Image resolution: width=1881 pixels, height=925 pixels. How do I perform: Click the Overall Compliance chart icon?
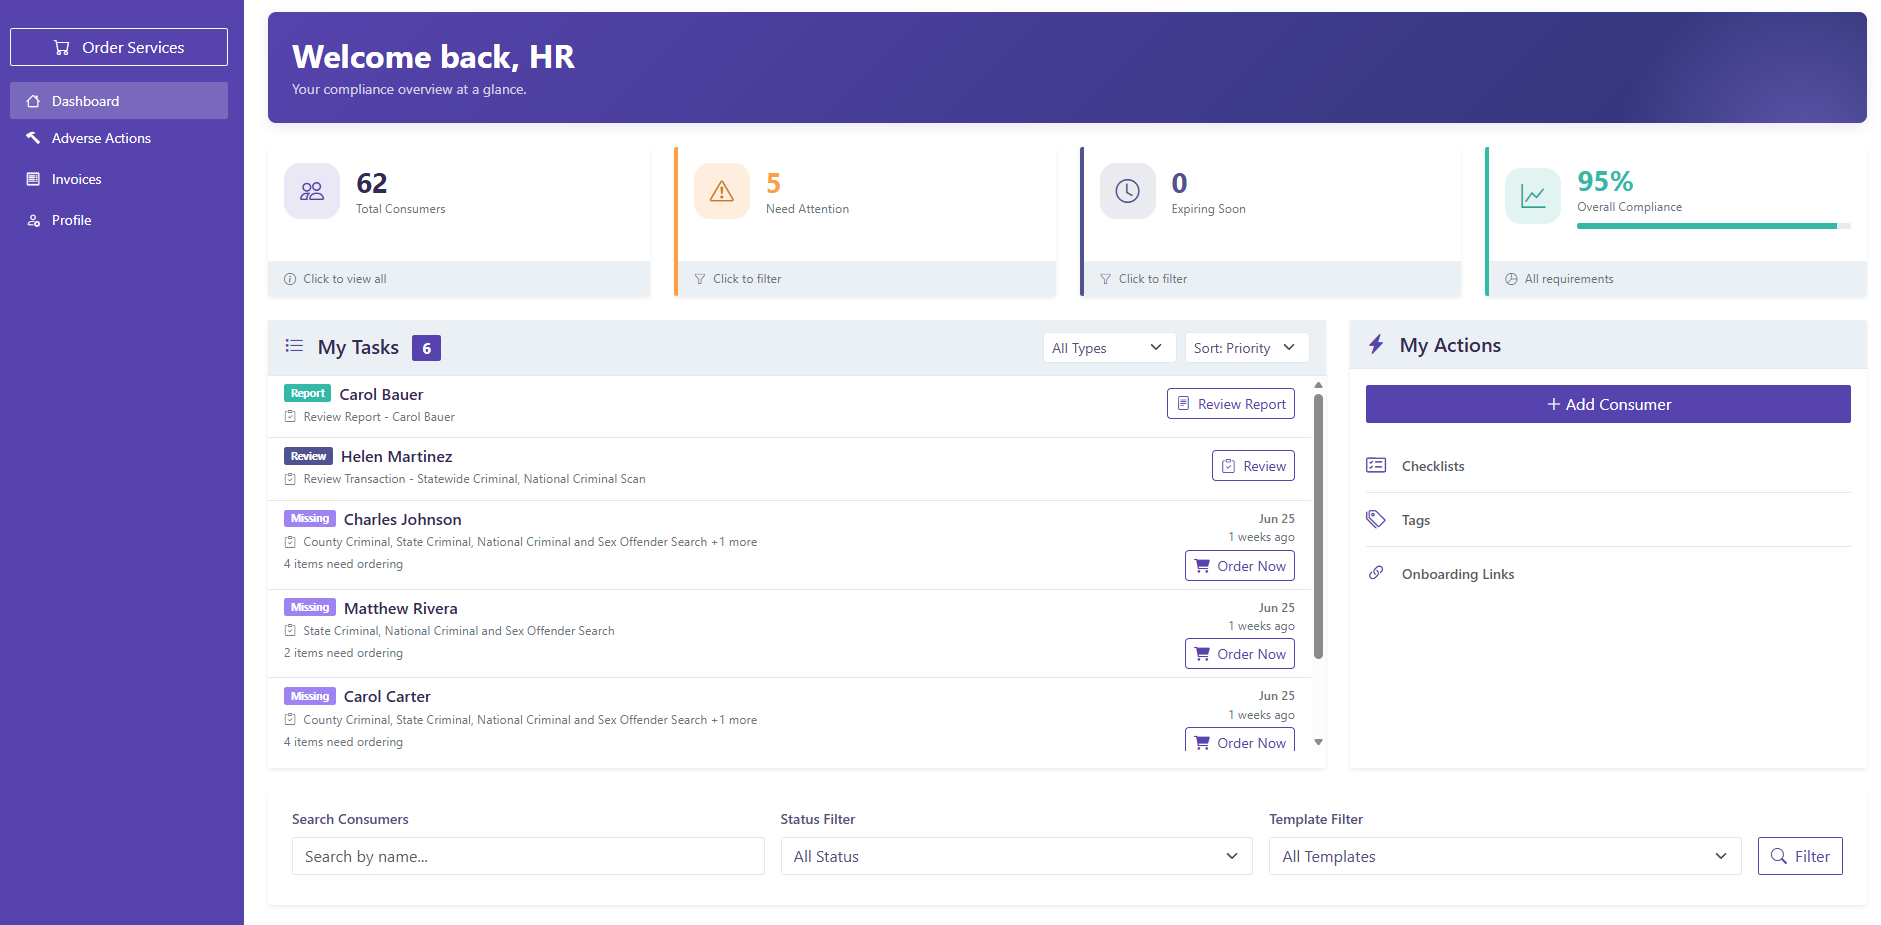click(1533, 196)
